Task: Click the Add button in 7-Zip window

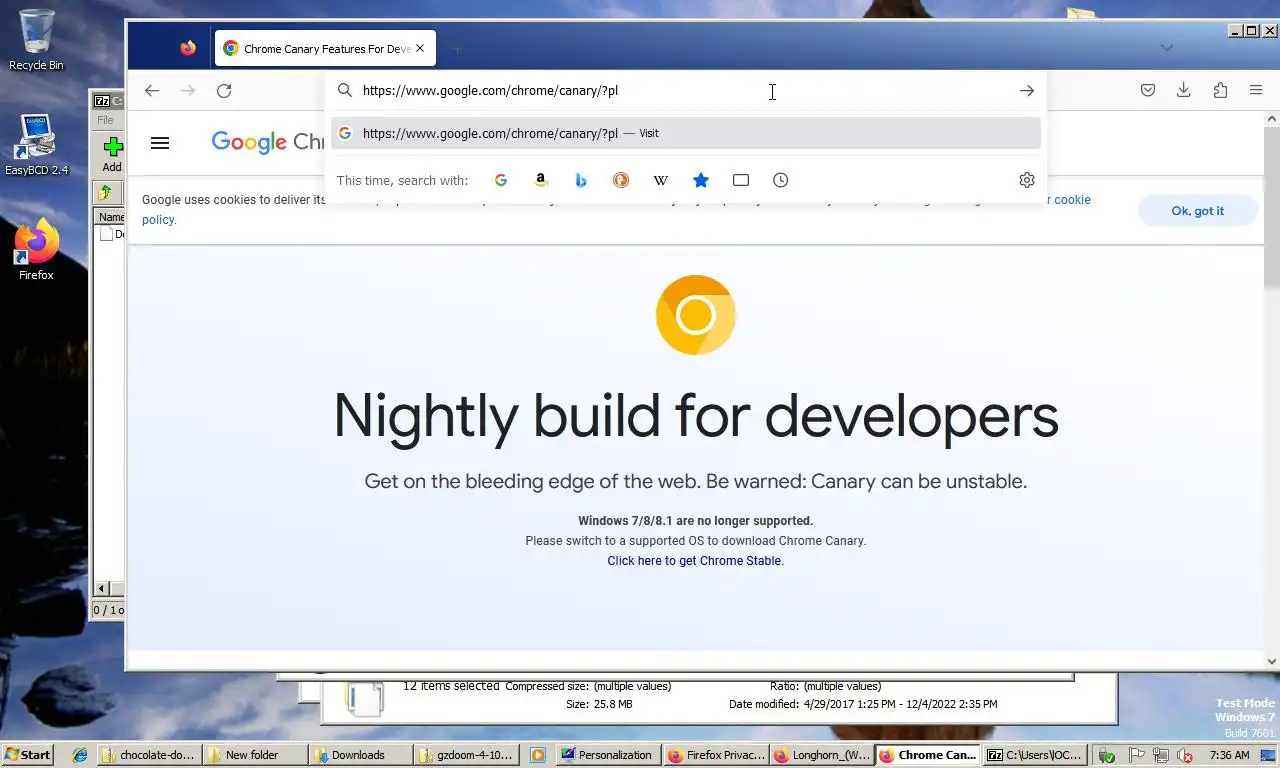Action: [112, 155]
